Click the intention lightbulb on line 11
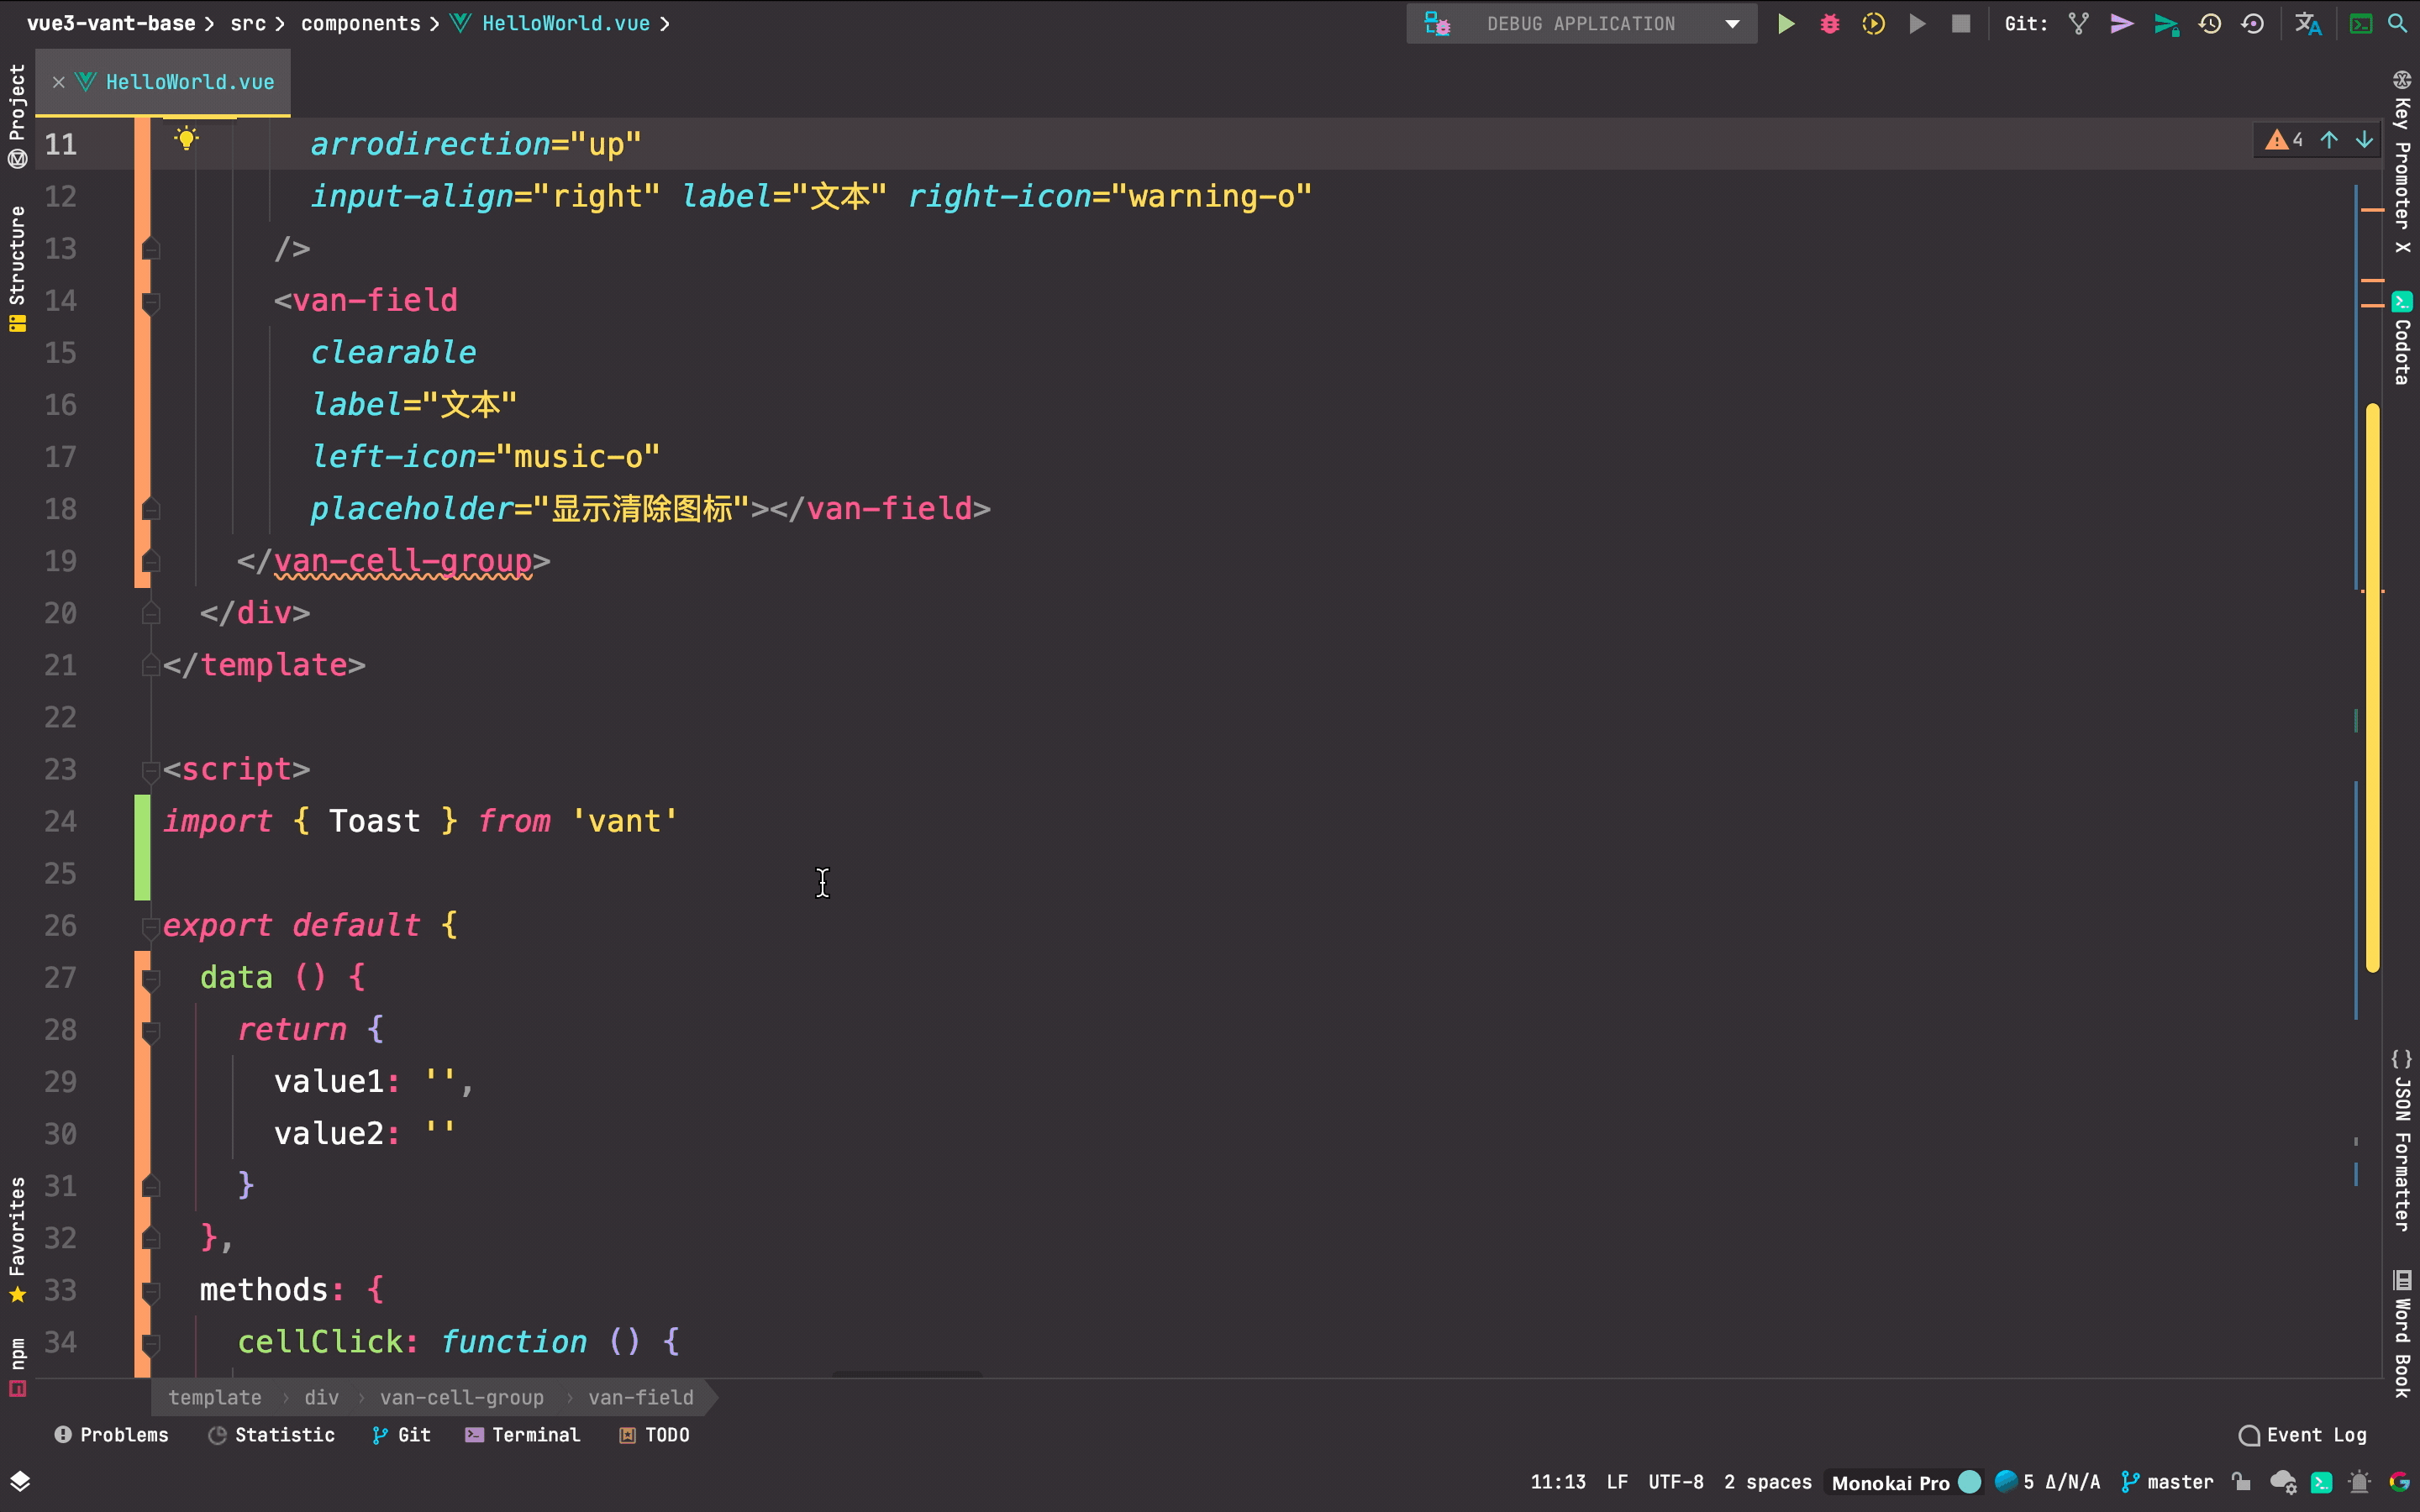The width and height of the screenshot is (2420, 1512). tap(186, 139)
